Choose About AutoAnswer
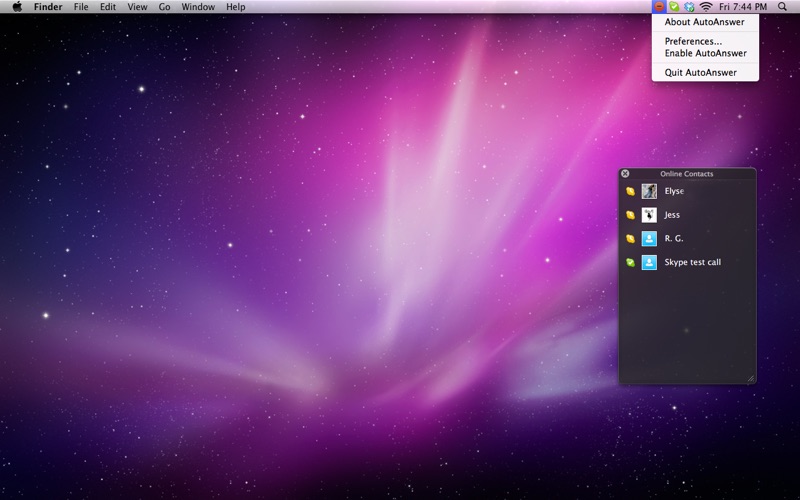Screen dimensions: 800x500 (704, 22)
